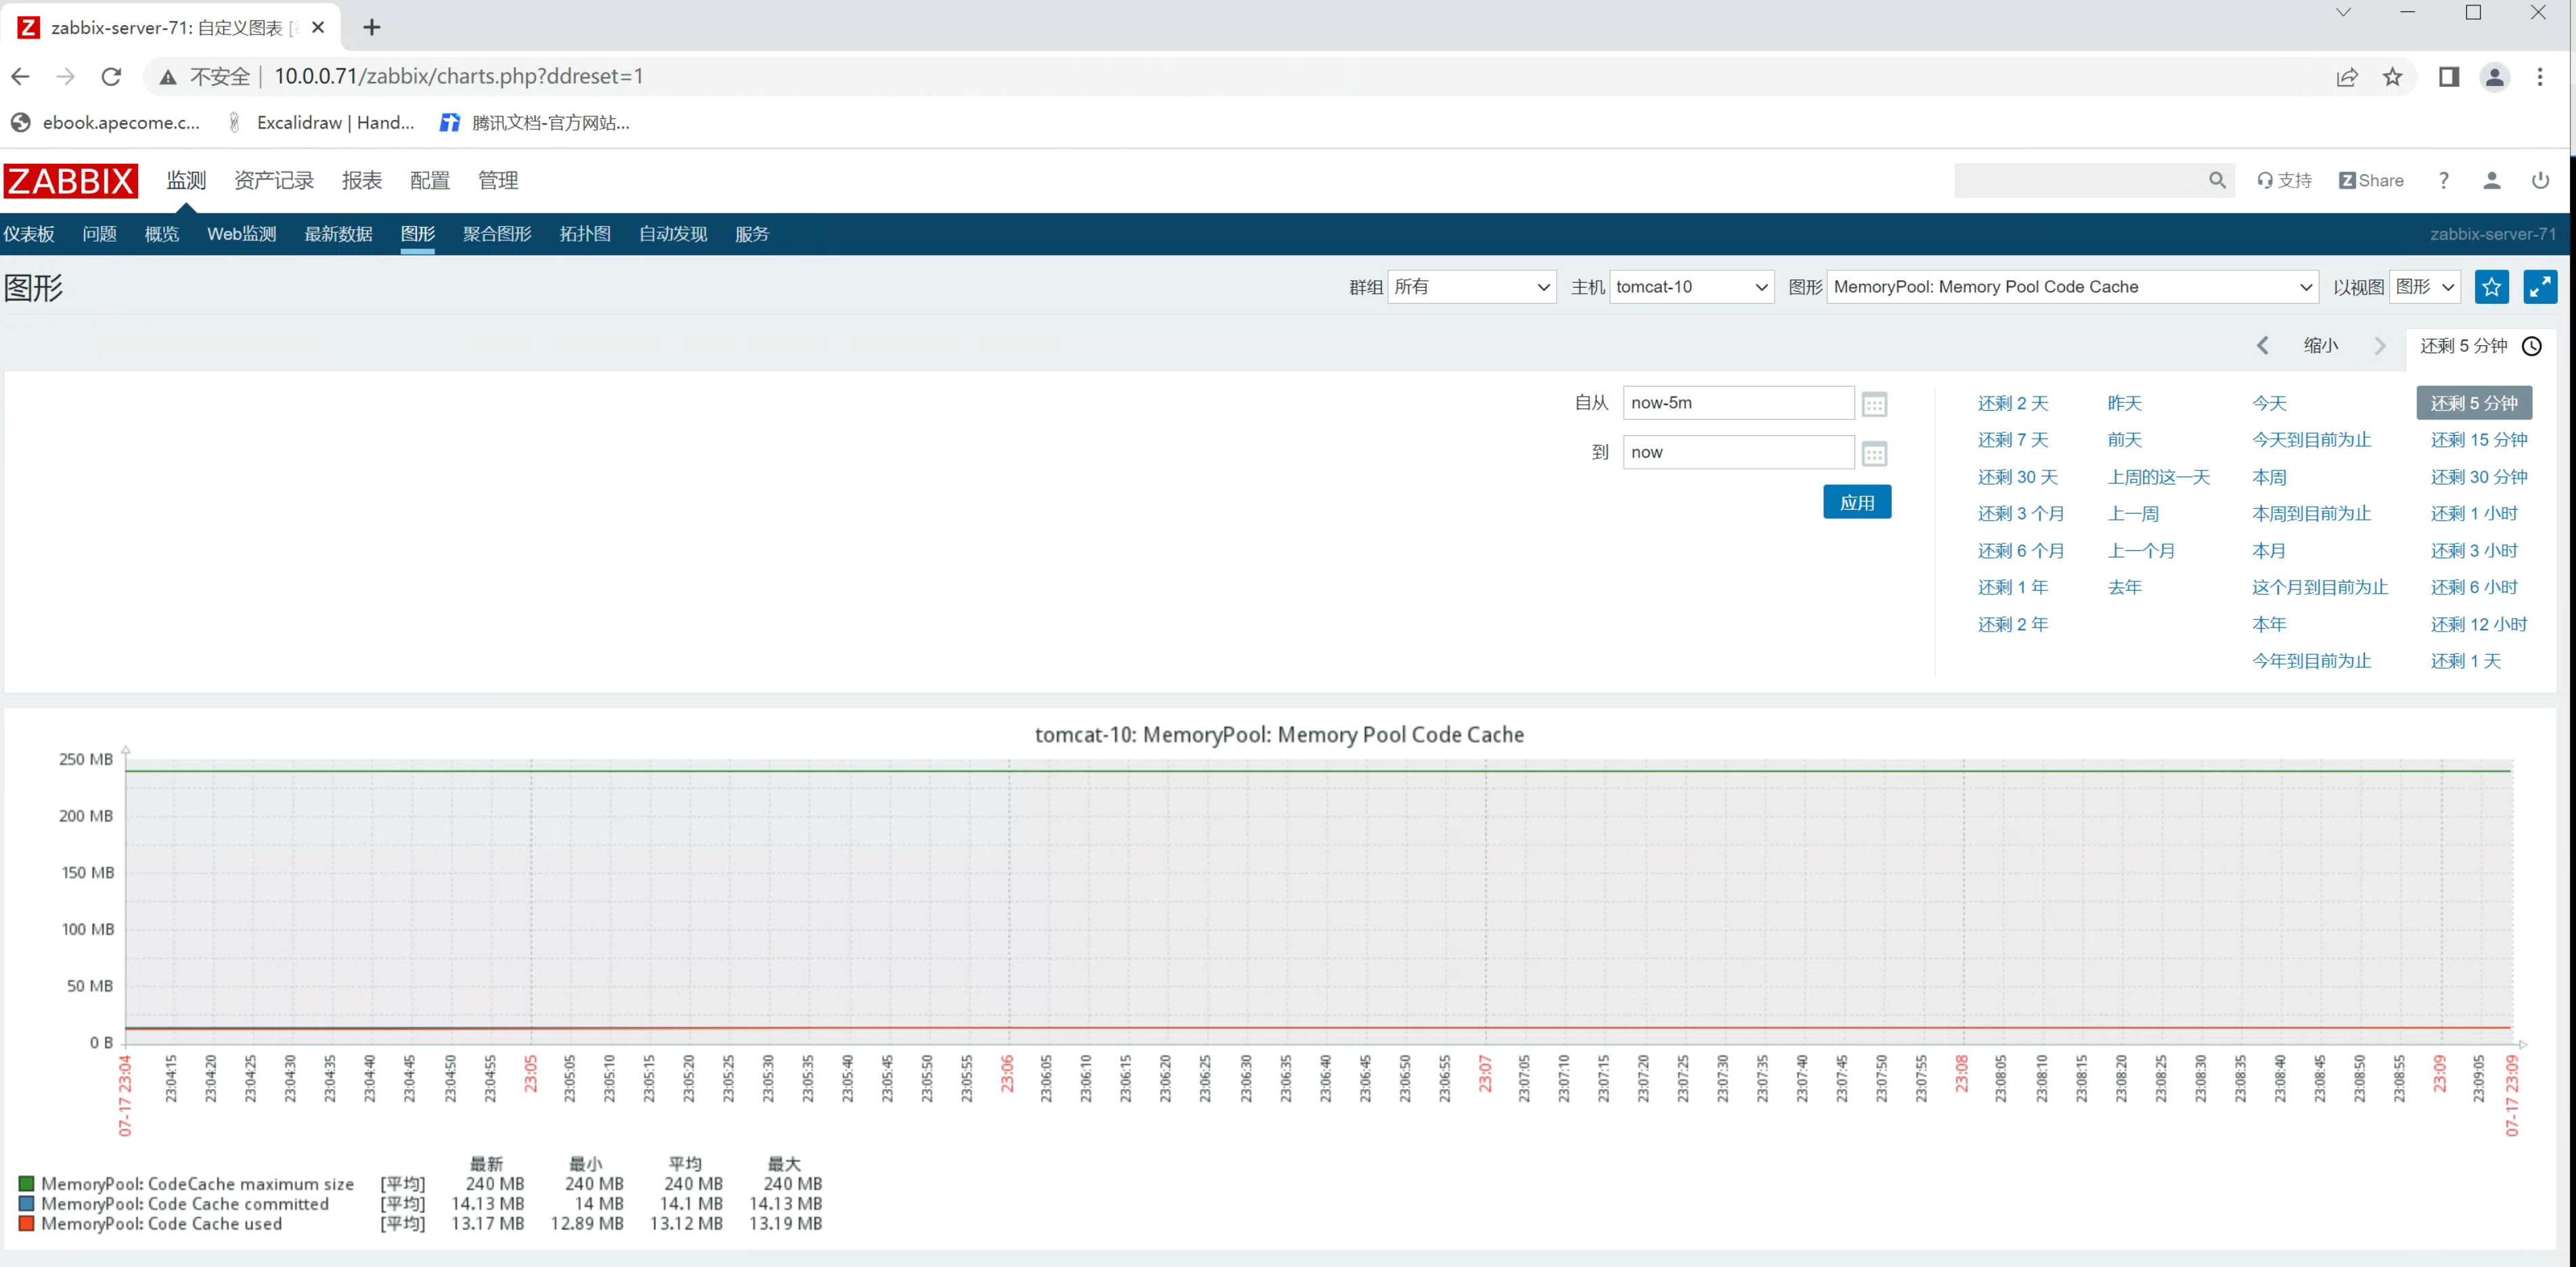Switch to 最新数据 tab
The height and width of the screenshot is (1267, 2576).
(338, 234)
